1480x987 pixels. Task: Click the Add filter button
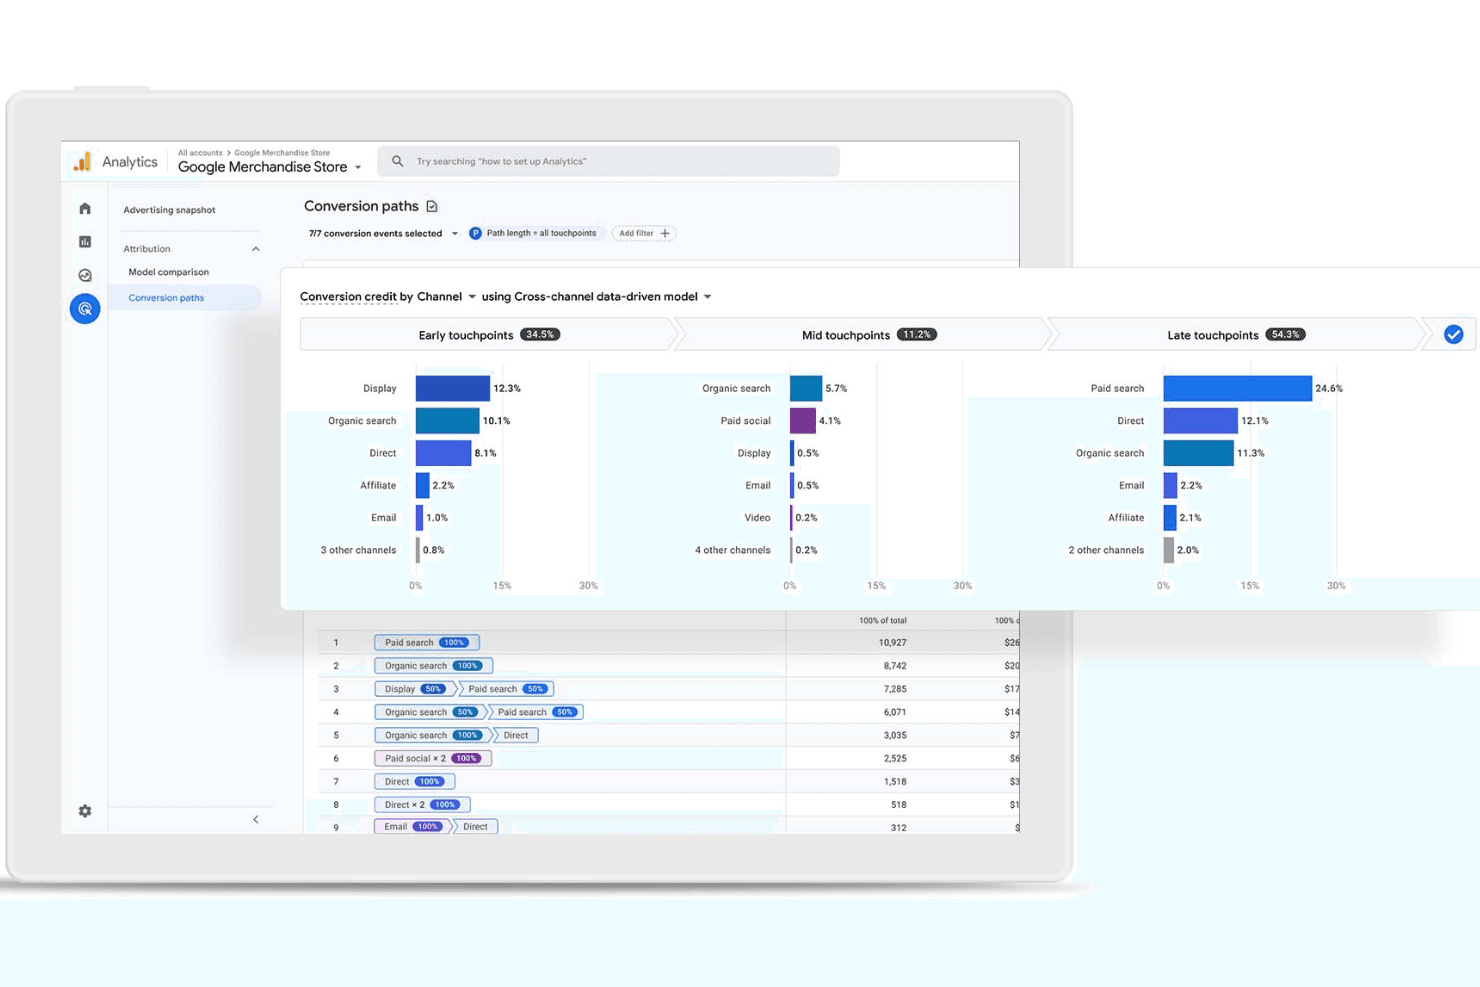tap(644, 233)
